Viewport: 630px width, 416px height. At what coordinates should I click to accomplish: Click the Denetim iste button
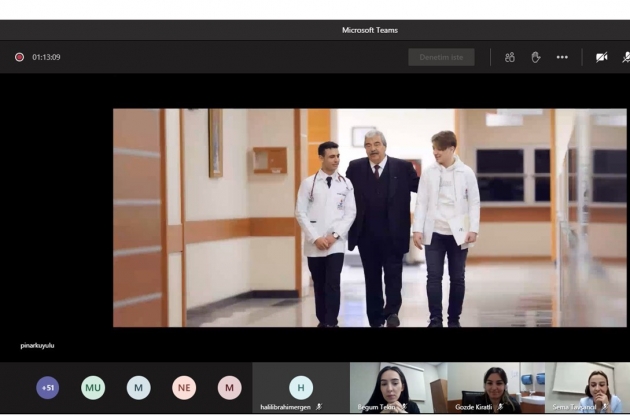[441, 57]
